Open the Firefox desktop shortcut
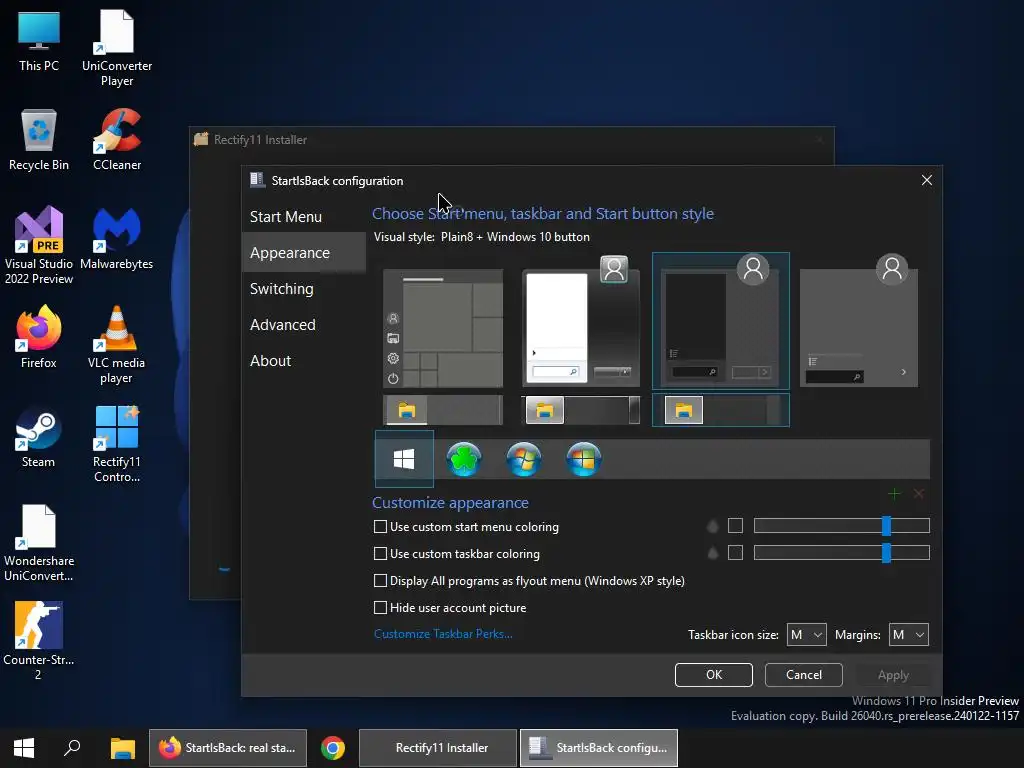 tap(39, 338)
